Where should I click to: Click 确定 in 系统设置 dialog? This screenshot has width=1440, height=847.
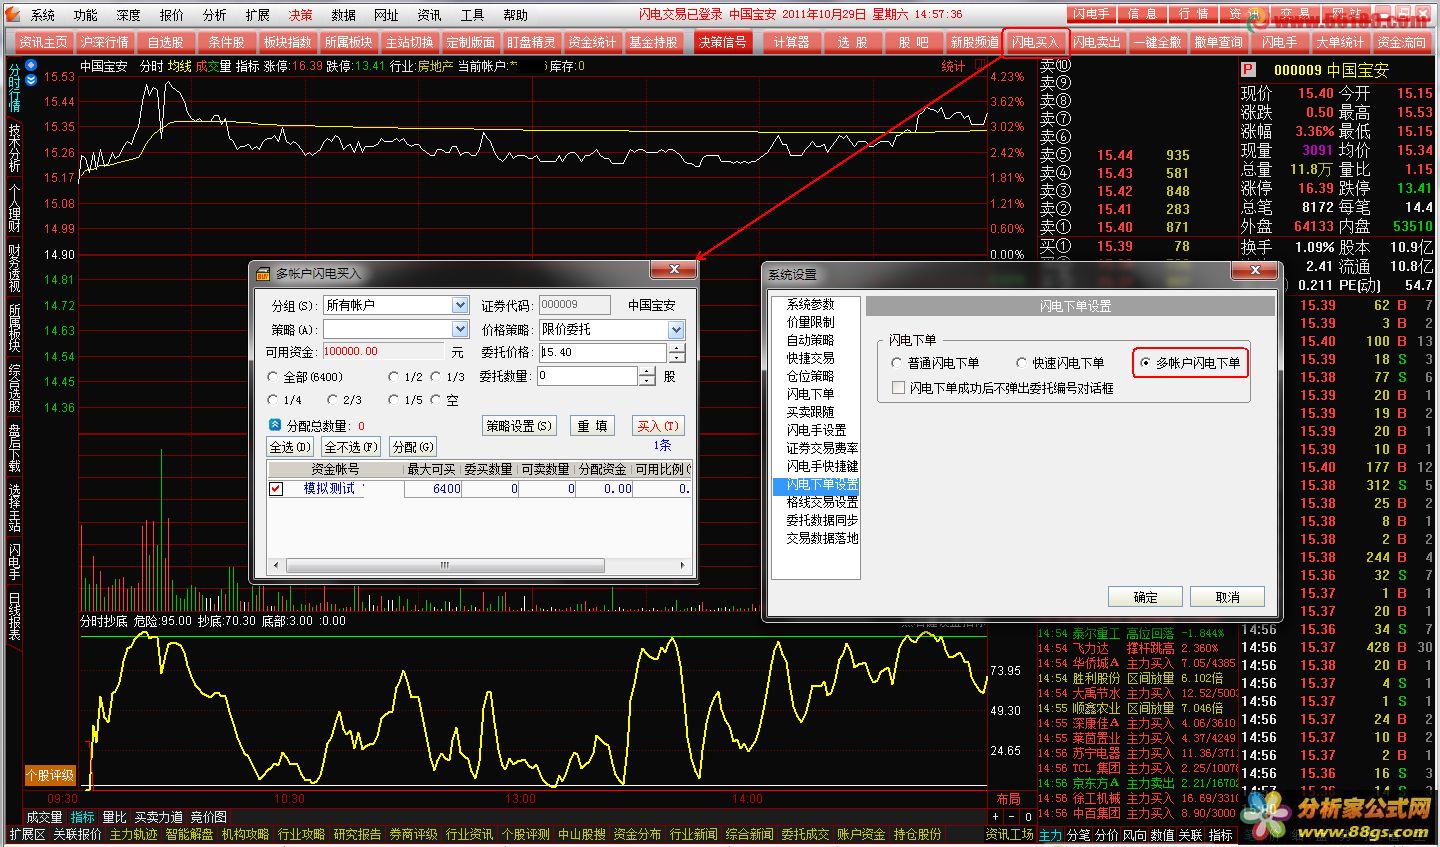1145,597
